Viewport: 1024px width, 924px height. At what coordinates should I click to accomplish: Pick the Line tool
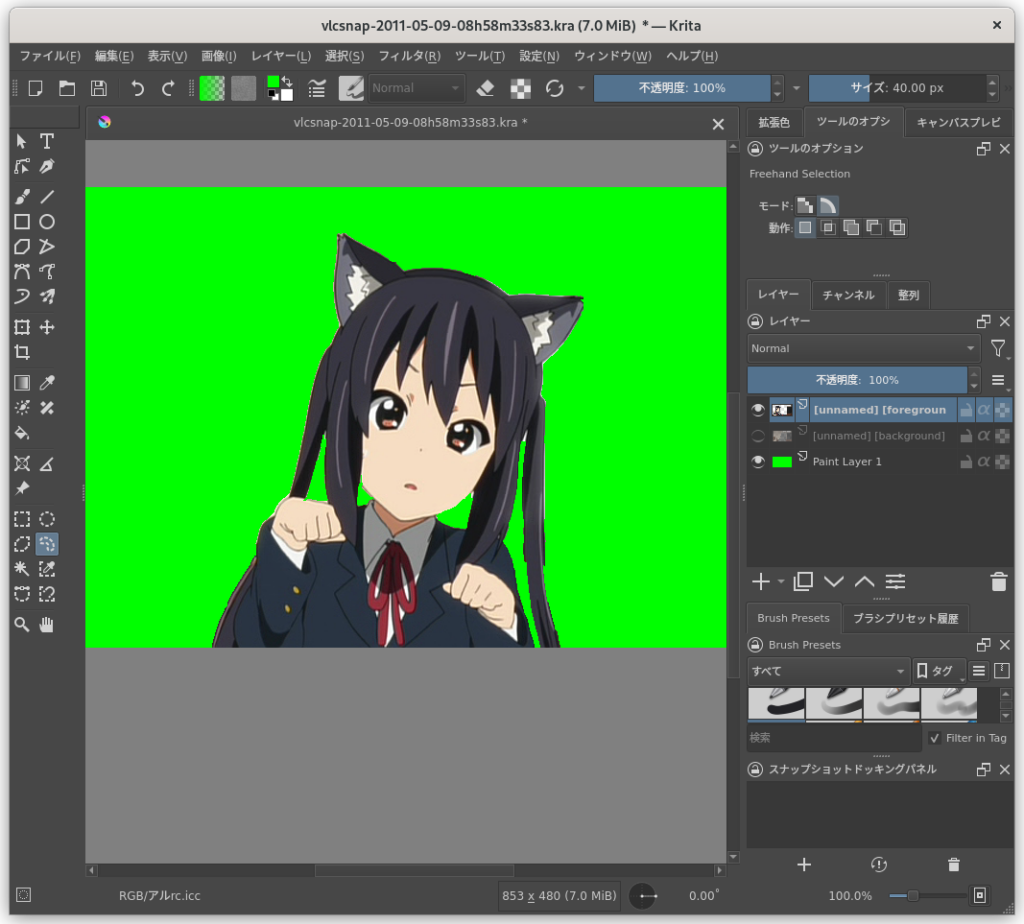click(47, 197)
